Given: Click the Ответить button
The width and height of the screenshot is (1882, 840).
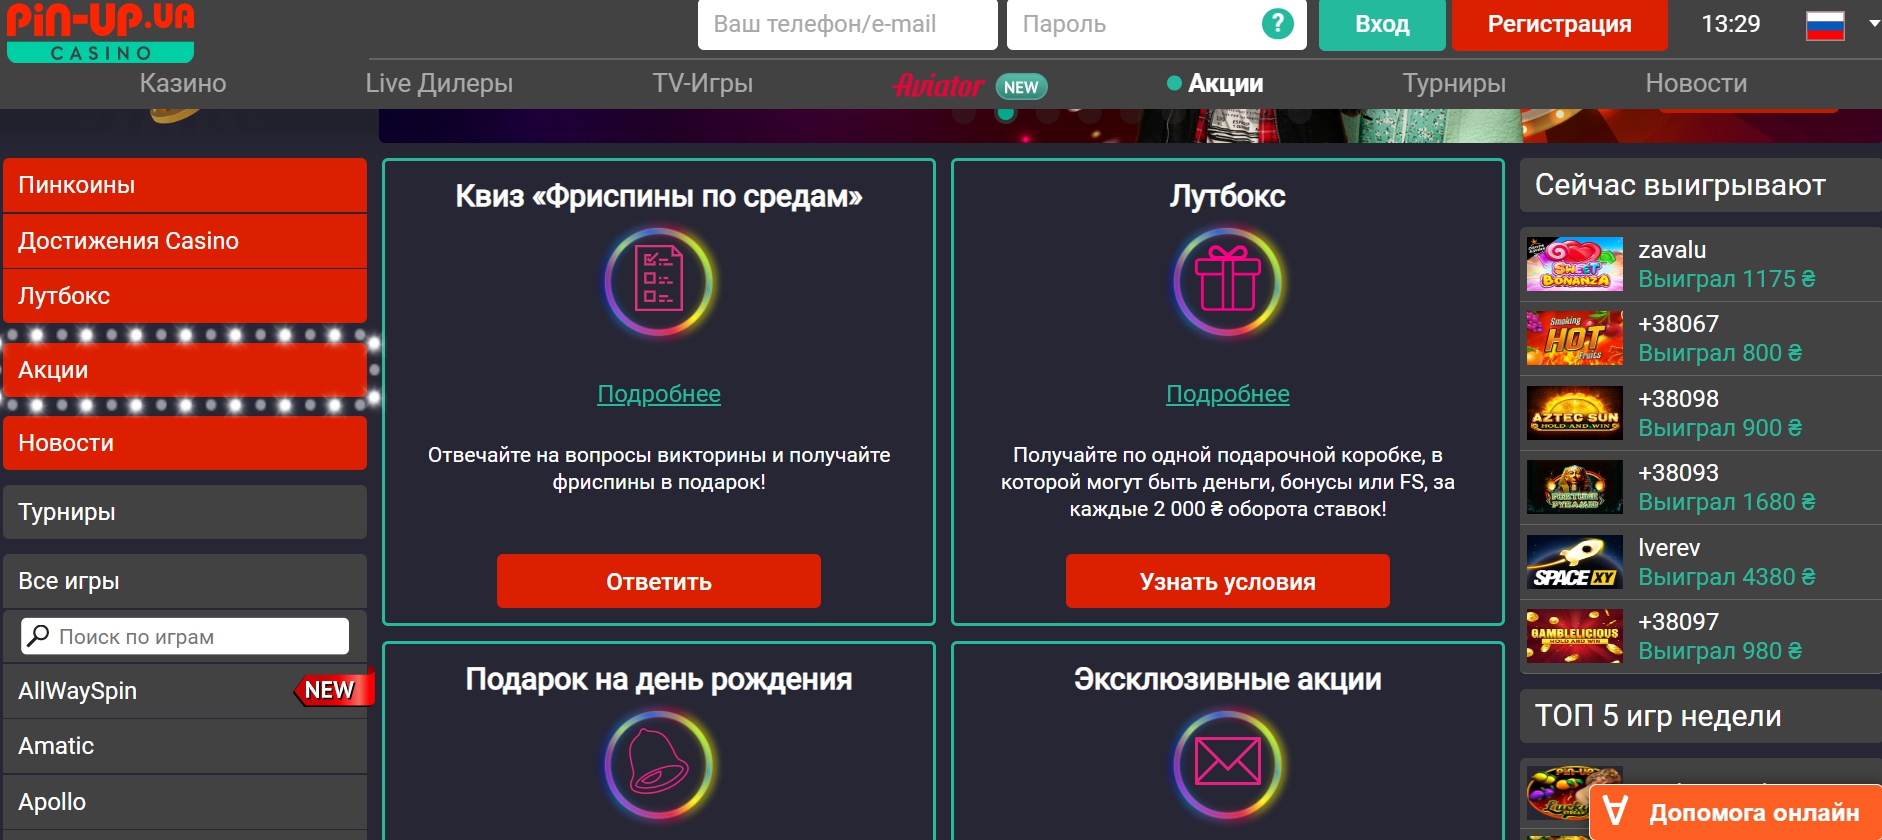Looking at the screenshot, I should pyautogui.click(x=659, y=581).
